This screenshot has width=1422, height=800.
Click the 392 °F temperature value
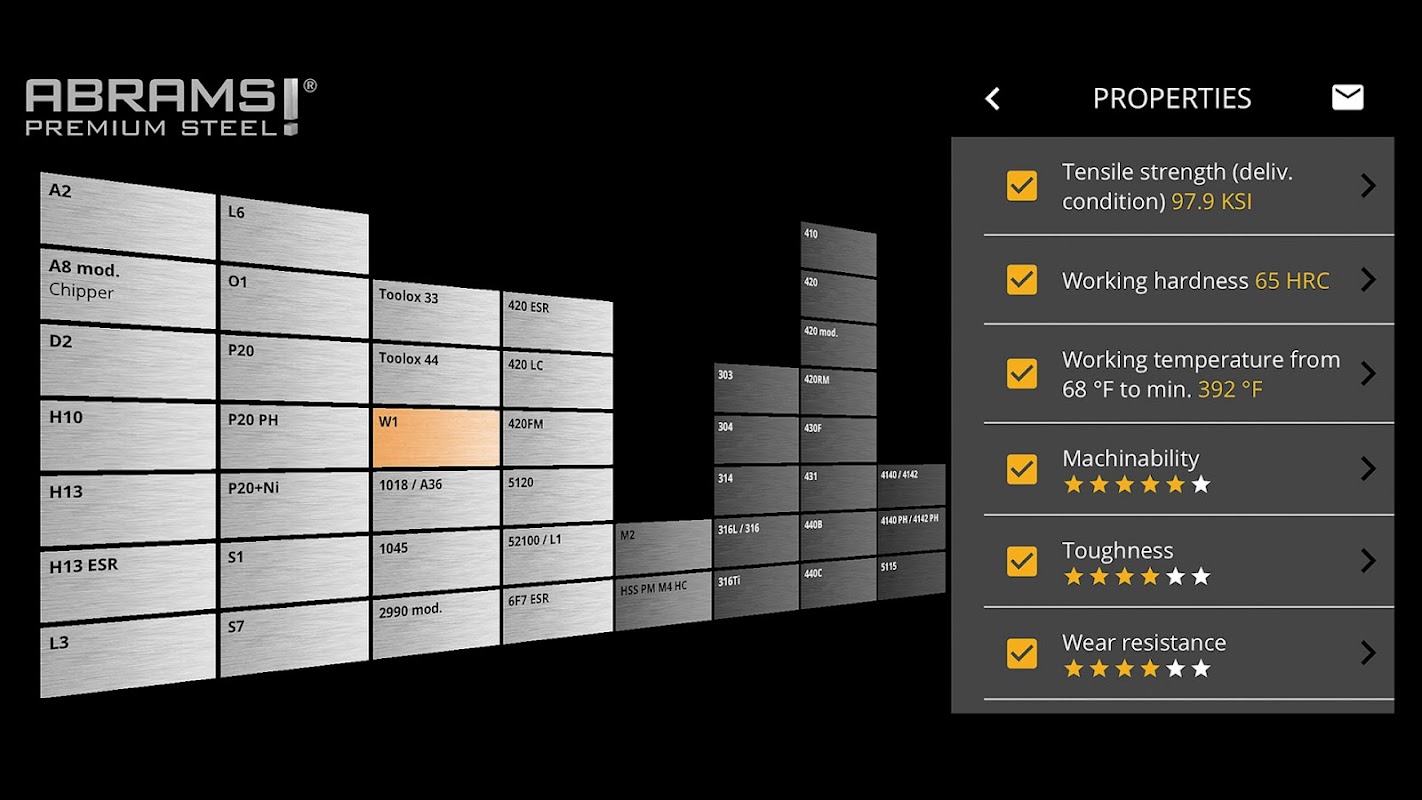coord(1231,389)
